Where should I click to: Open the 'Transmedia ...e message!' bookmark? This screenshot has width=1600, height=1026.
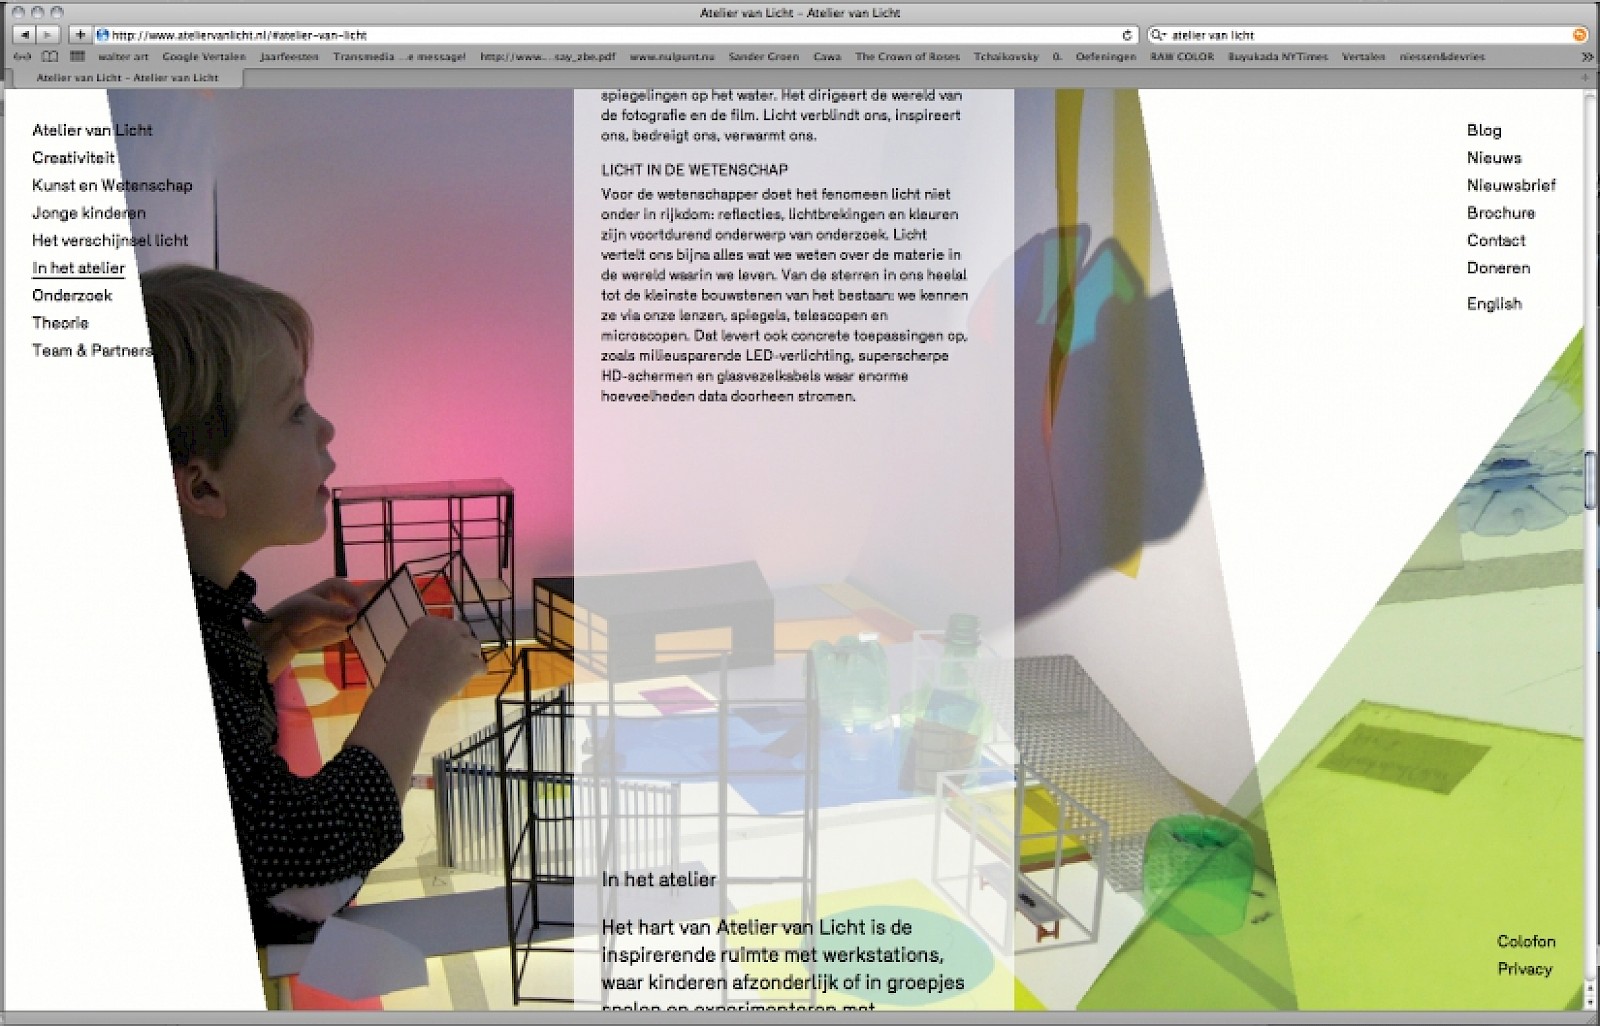(399, 57)
